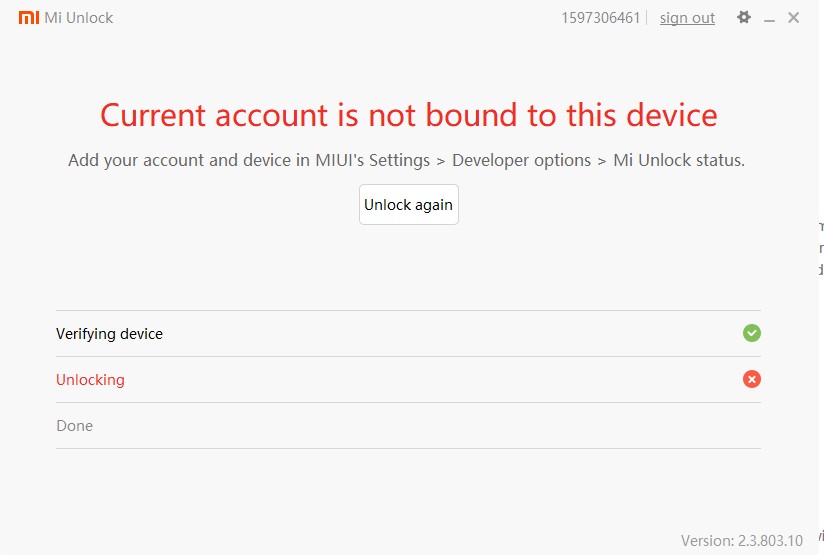Click the background window text at right edge
The image size is (824, 555).
(820, 247)
